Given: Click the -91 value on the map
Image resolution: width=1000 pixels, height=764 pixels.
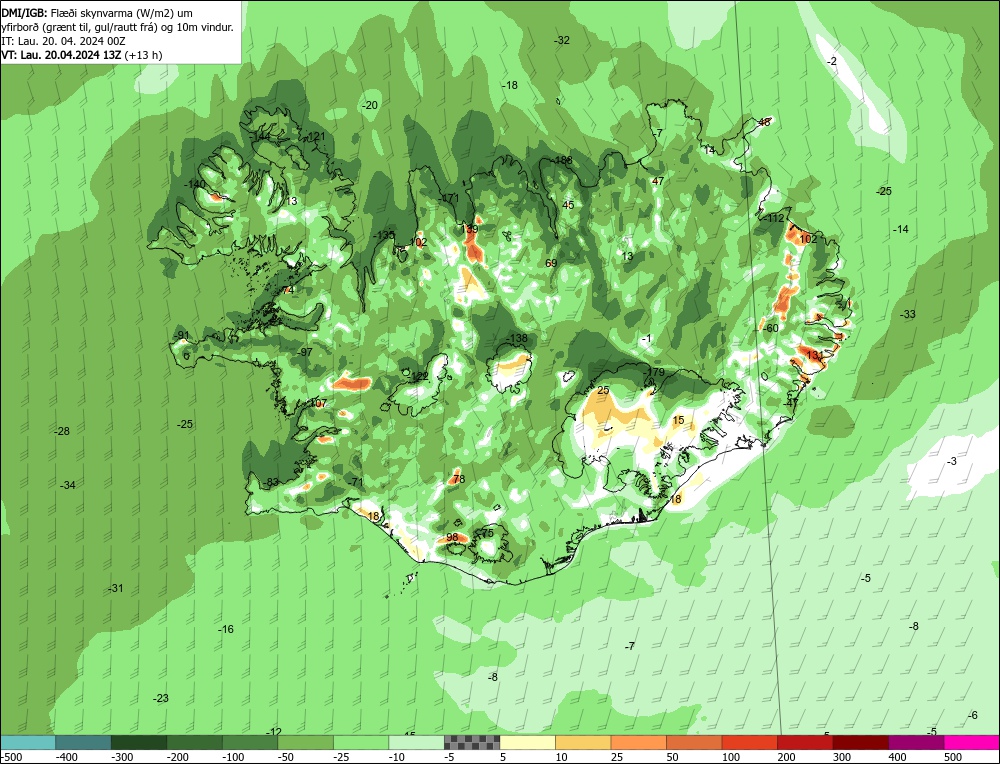Looking at the screenshot, I should click(182, 335).
